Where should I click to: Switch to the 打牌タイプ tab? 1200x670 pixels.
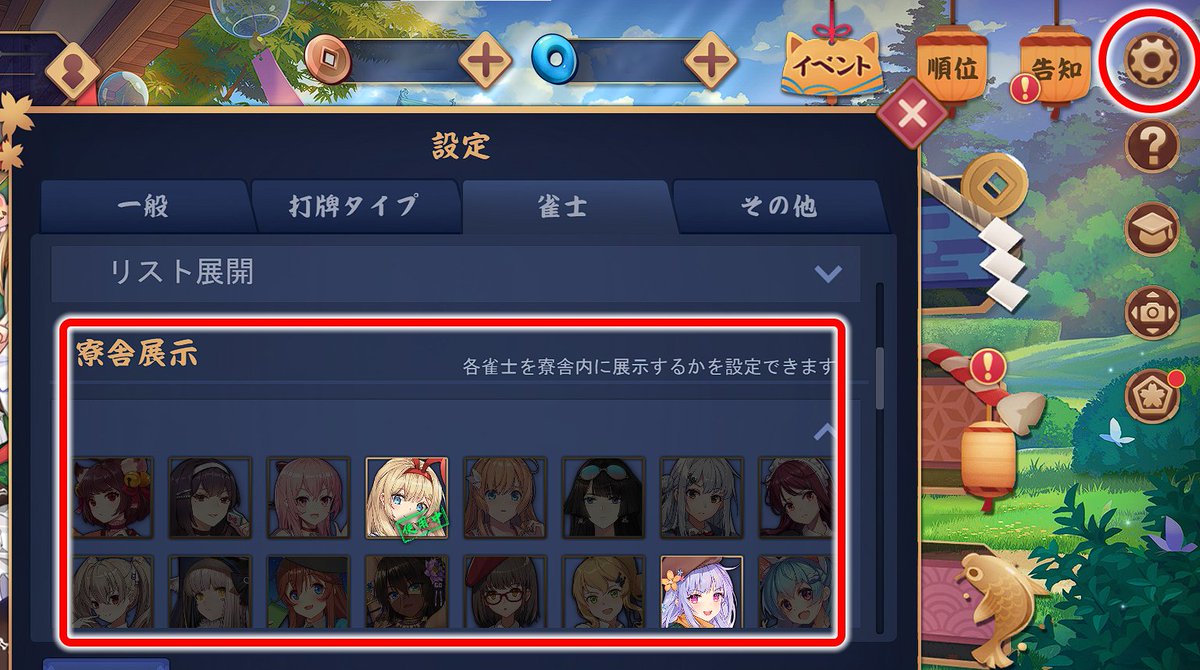[x=354, y=207]
